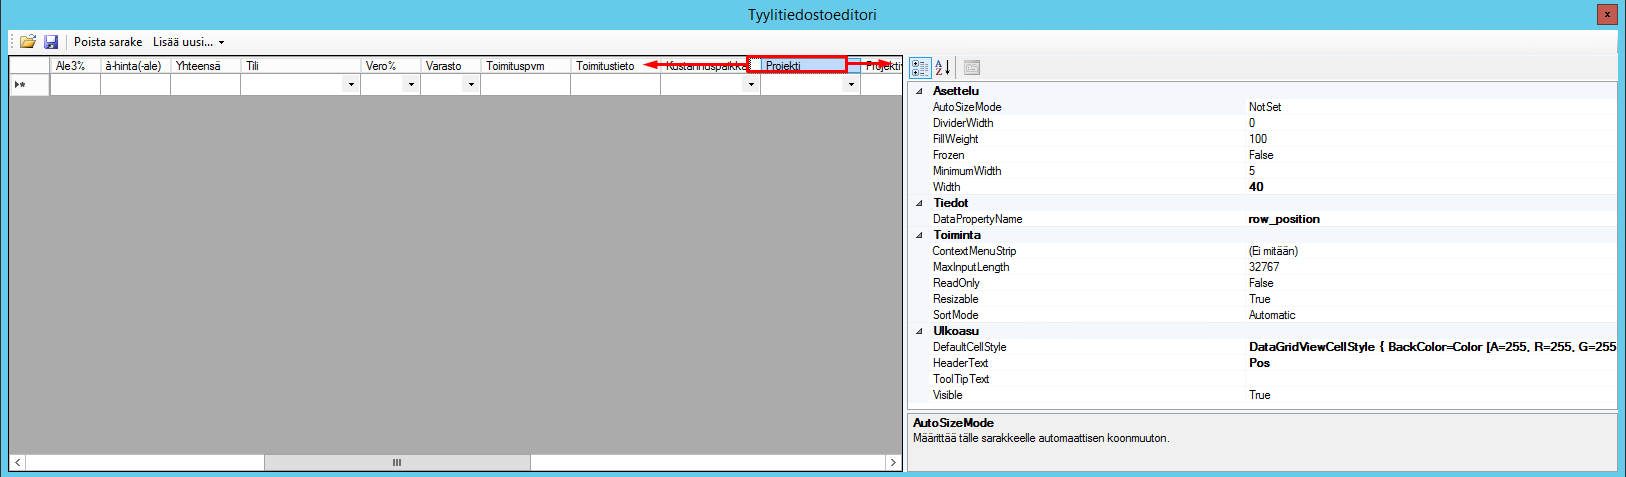The height and width of the screenshot is (477, 1626).
Task: Collapse the Ulkoasu property category
Action: click(920, 331)
